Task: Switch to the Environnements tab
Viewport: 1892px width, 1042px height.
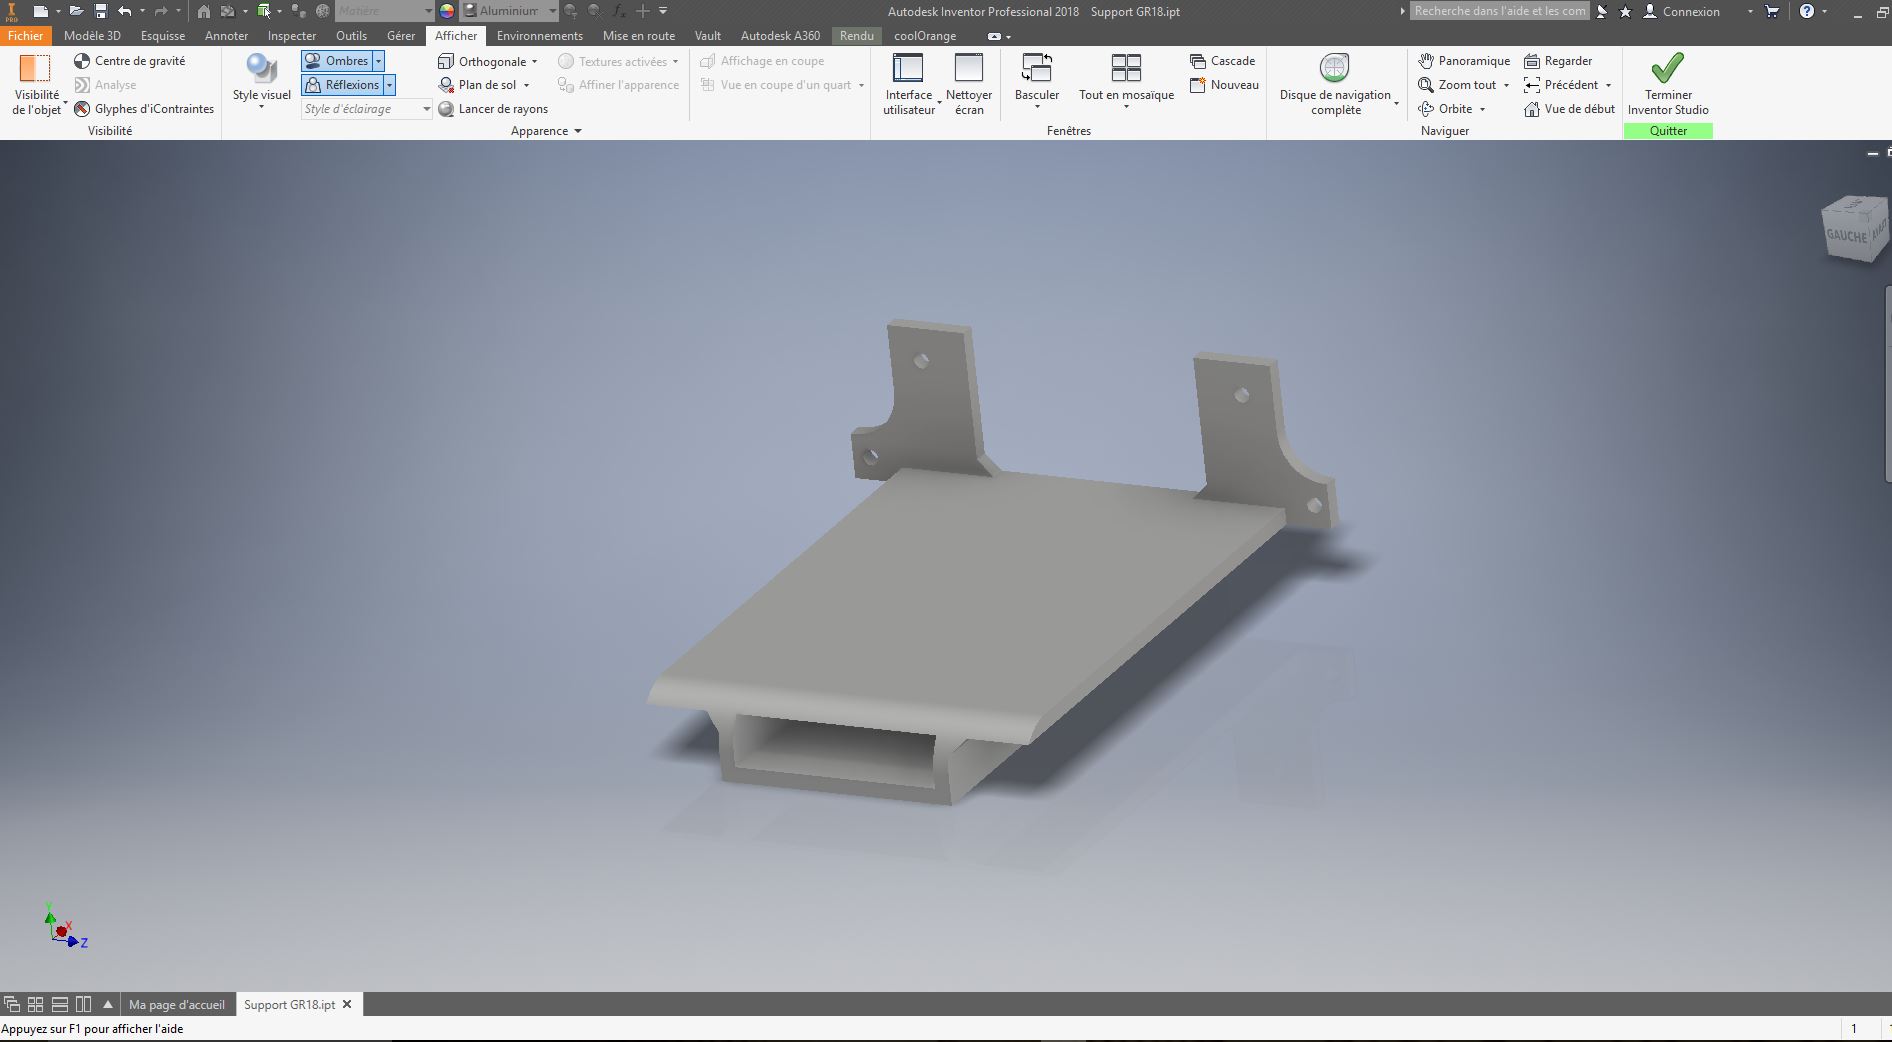Action: point(539,35)
